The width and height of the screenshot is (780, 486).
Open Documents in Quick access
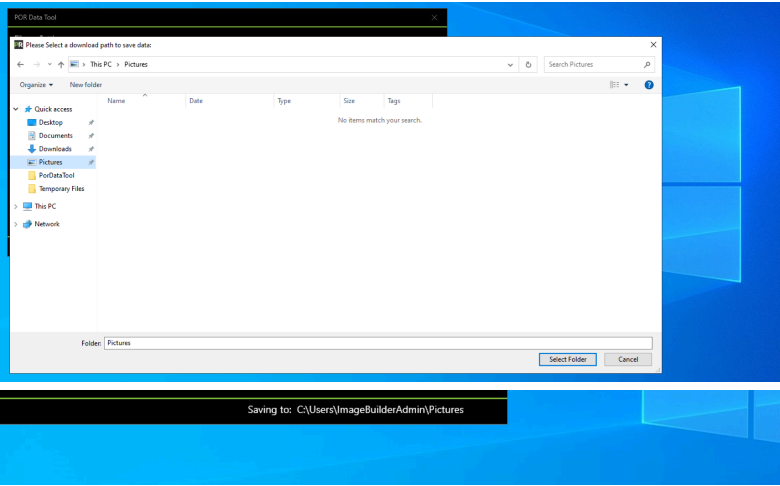pos(55,136)
